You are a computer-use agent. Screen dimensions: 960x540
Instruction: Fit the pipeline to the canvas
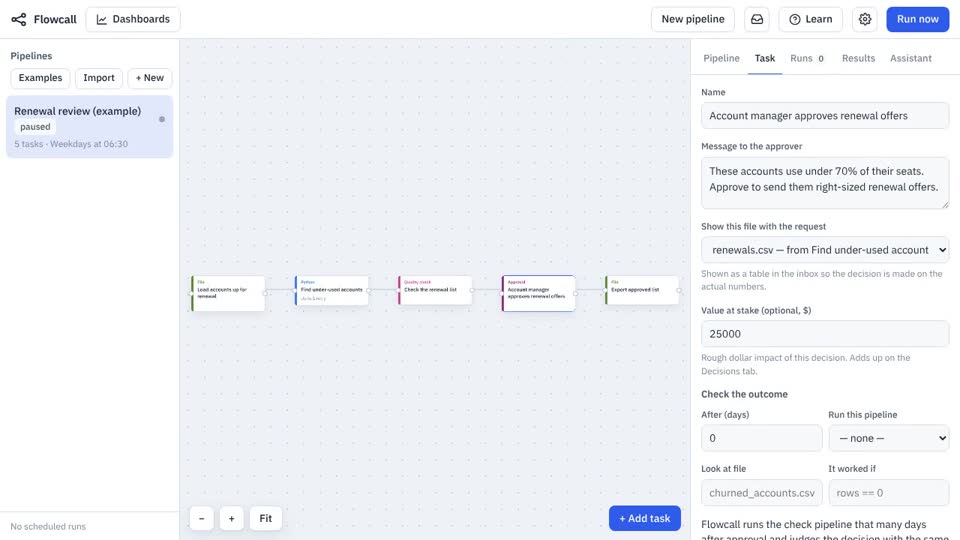(x=266, y=518)
